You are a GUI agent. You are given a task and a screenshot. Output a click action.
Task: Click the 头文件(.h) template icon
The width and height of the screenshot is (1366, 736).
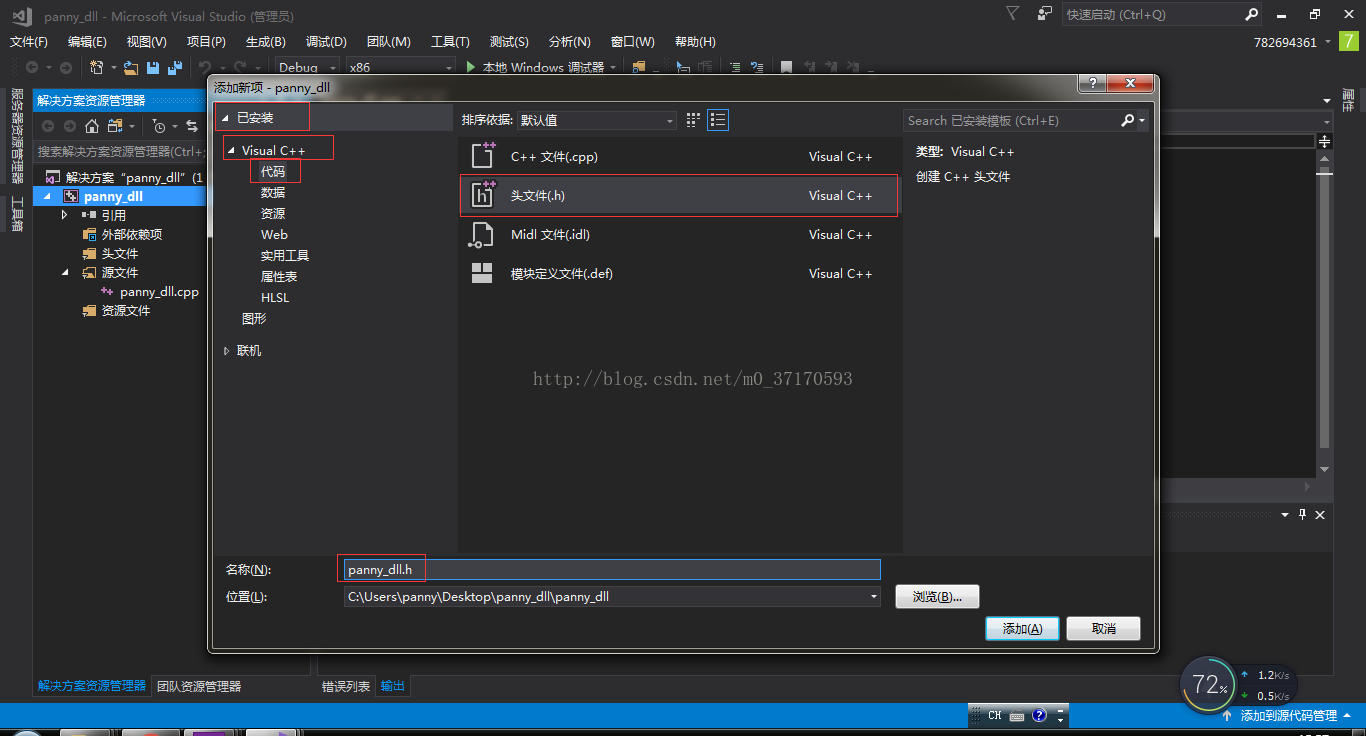(483, 195)
